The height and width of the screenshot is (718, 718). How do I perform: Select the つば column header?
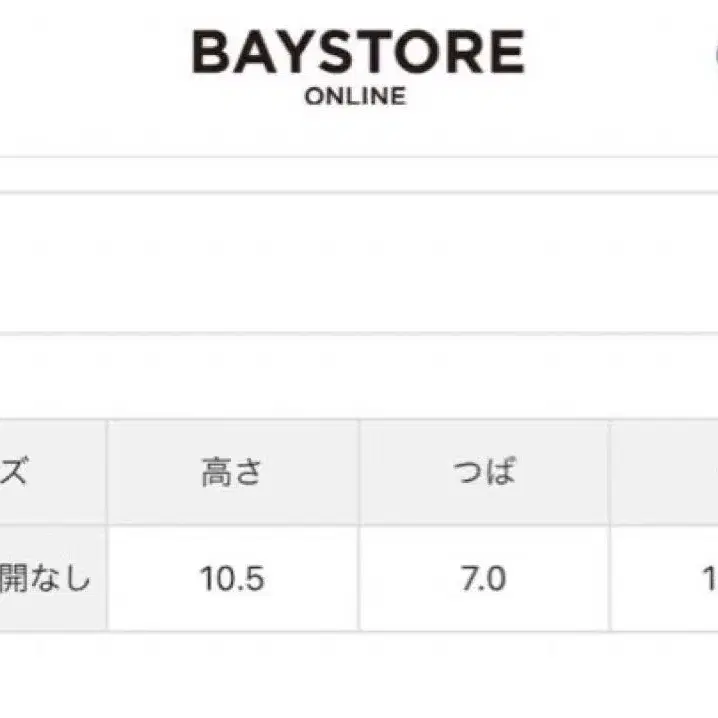tap(484, 472)
